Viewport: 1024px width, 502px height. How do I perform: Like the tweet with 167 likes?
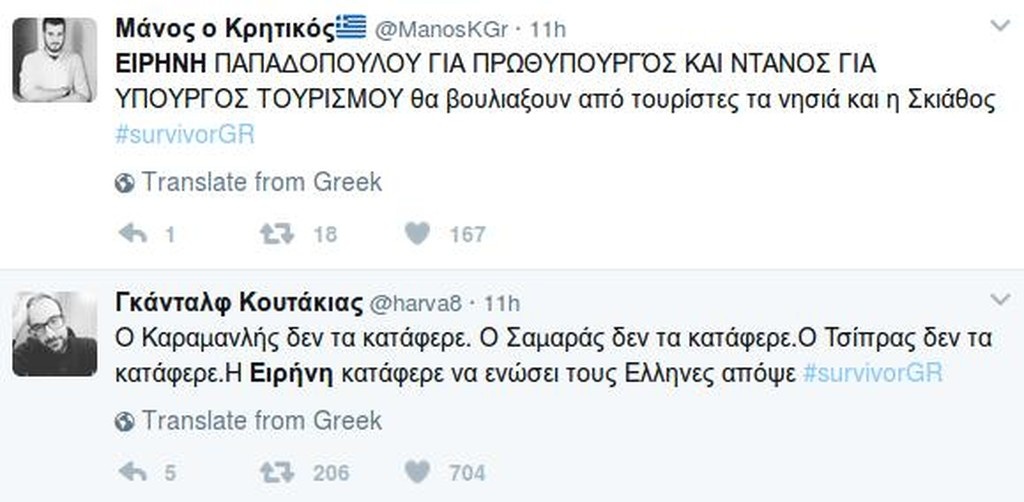coord(418,234)
